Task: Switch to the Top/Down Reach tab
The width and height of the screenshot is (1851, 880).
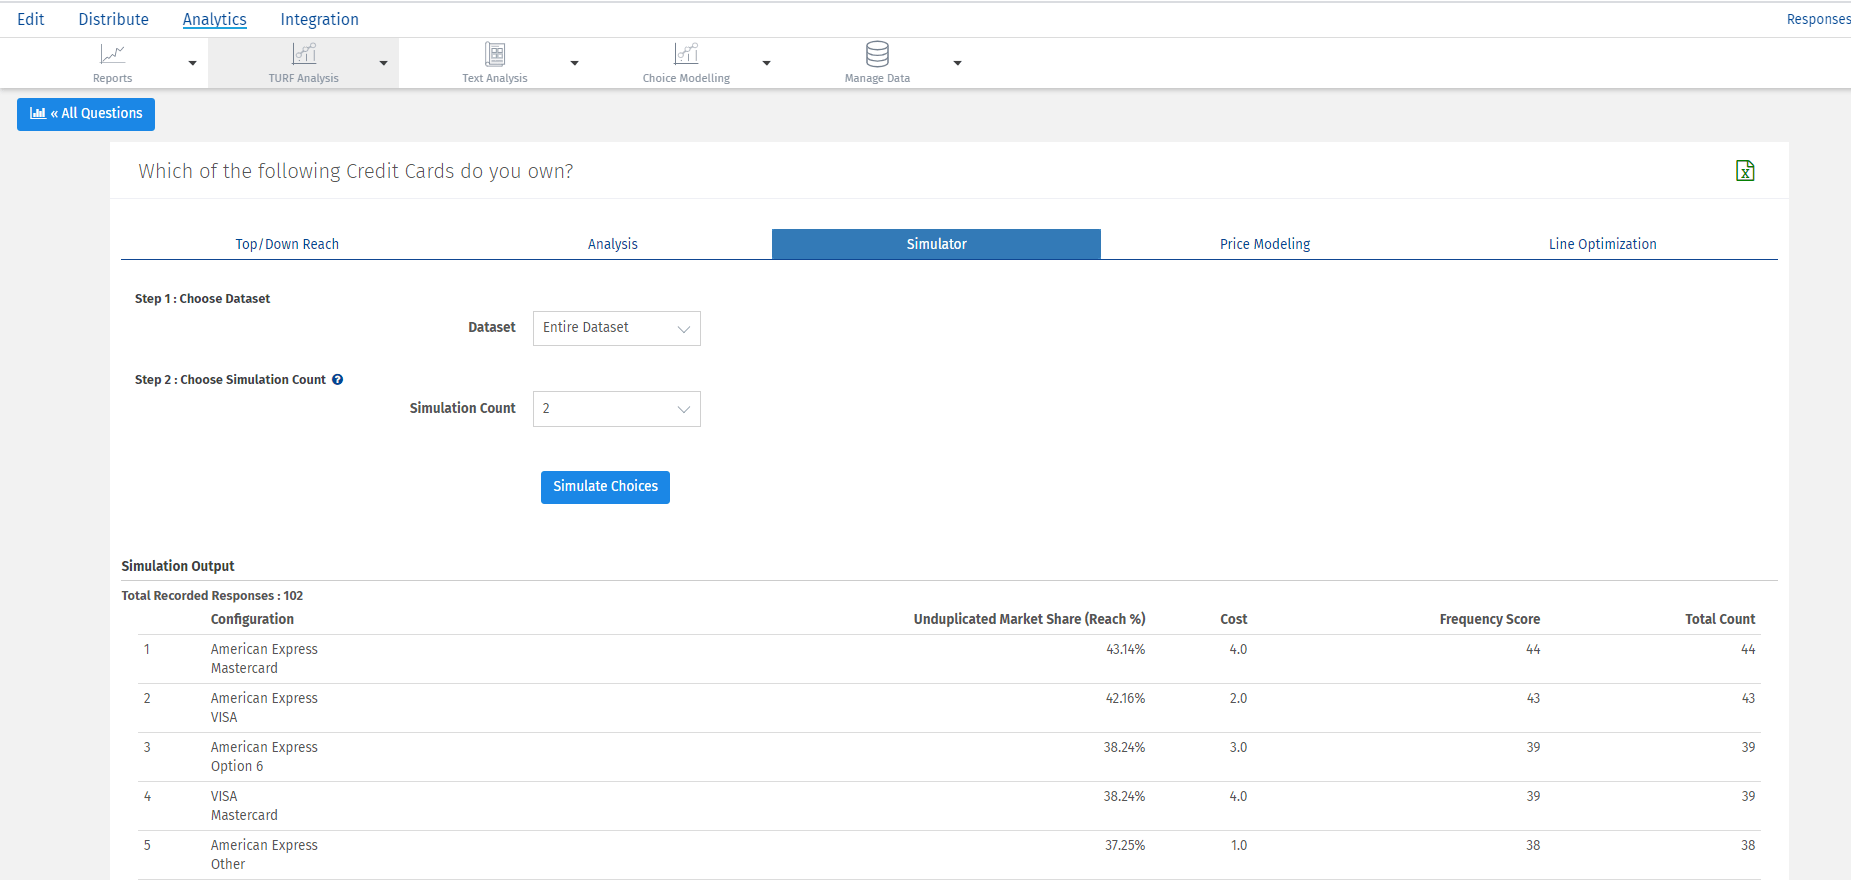Action: point(287,244)
